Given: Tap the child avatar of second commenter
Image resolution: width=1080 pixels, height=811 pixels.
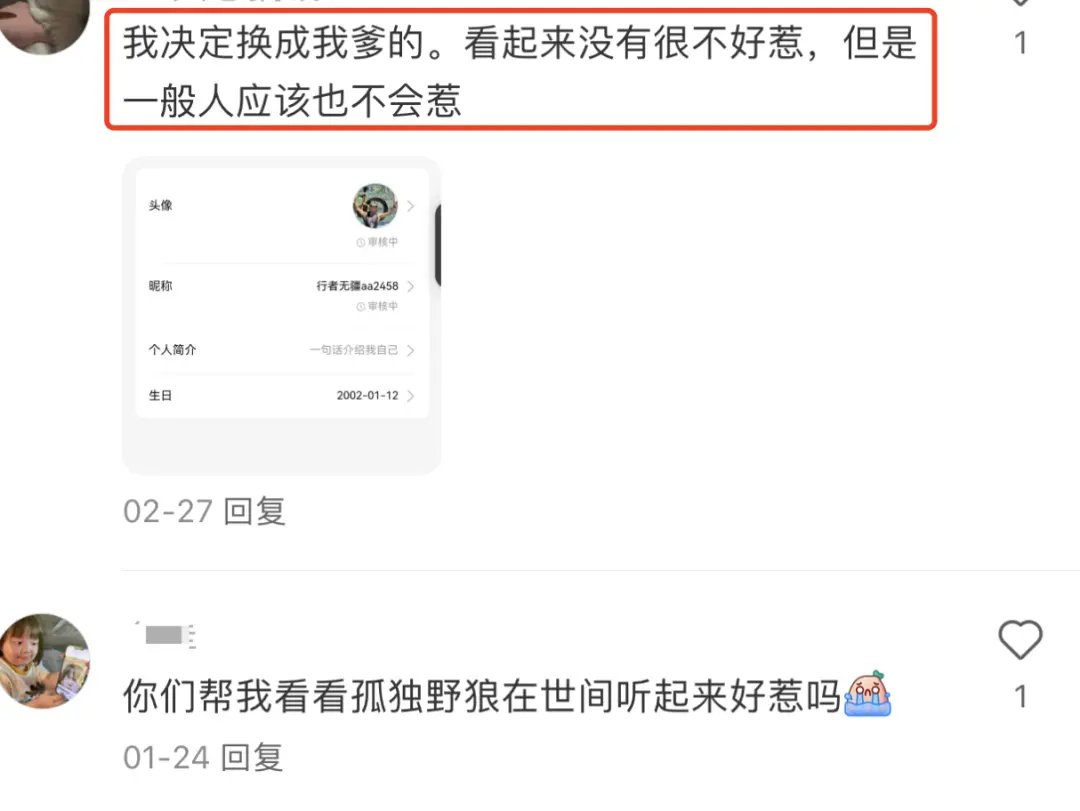Looking at the screenshot, I should 44,661.
